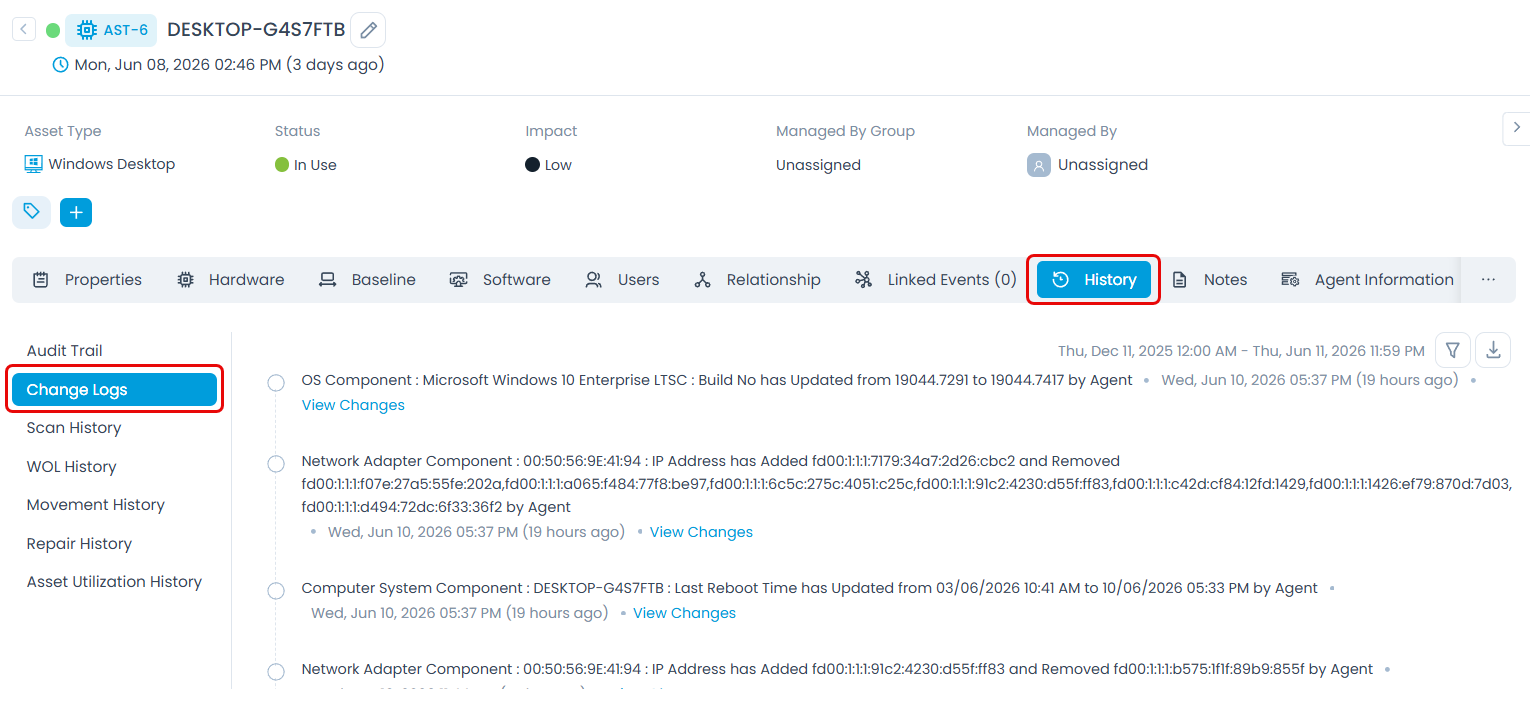Open the Linked Events (0) tab
The width and height of the screenshot is (1530, 702).
[x=936, y=280]
